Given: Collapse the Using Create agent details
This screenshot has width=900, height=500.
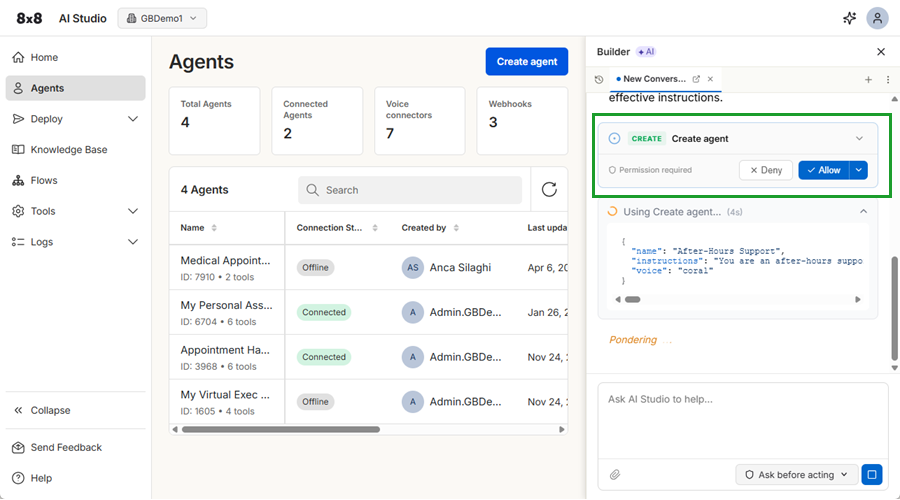Looking at the screenshot, I should tap(863, 212).
